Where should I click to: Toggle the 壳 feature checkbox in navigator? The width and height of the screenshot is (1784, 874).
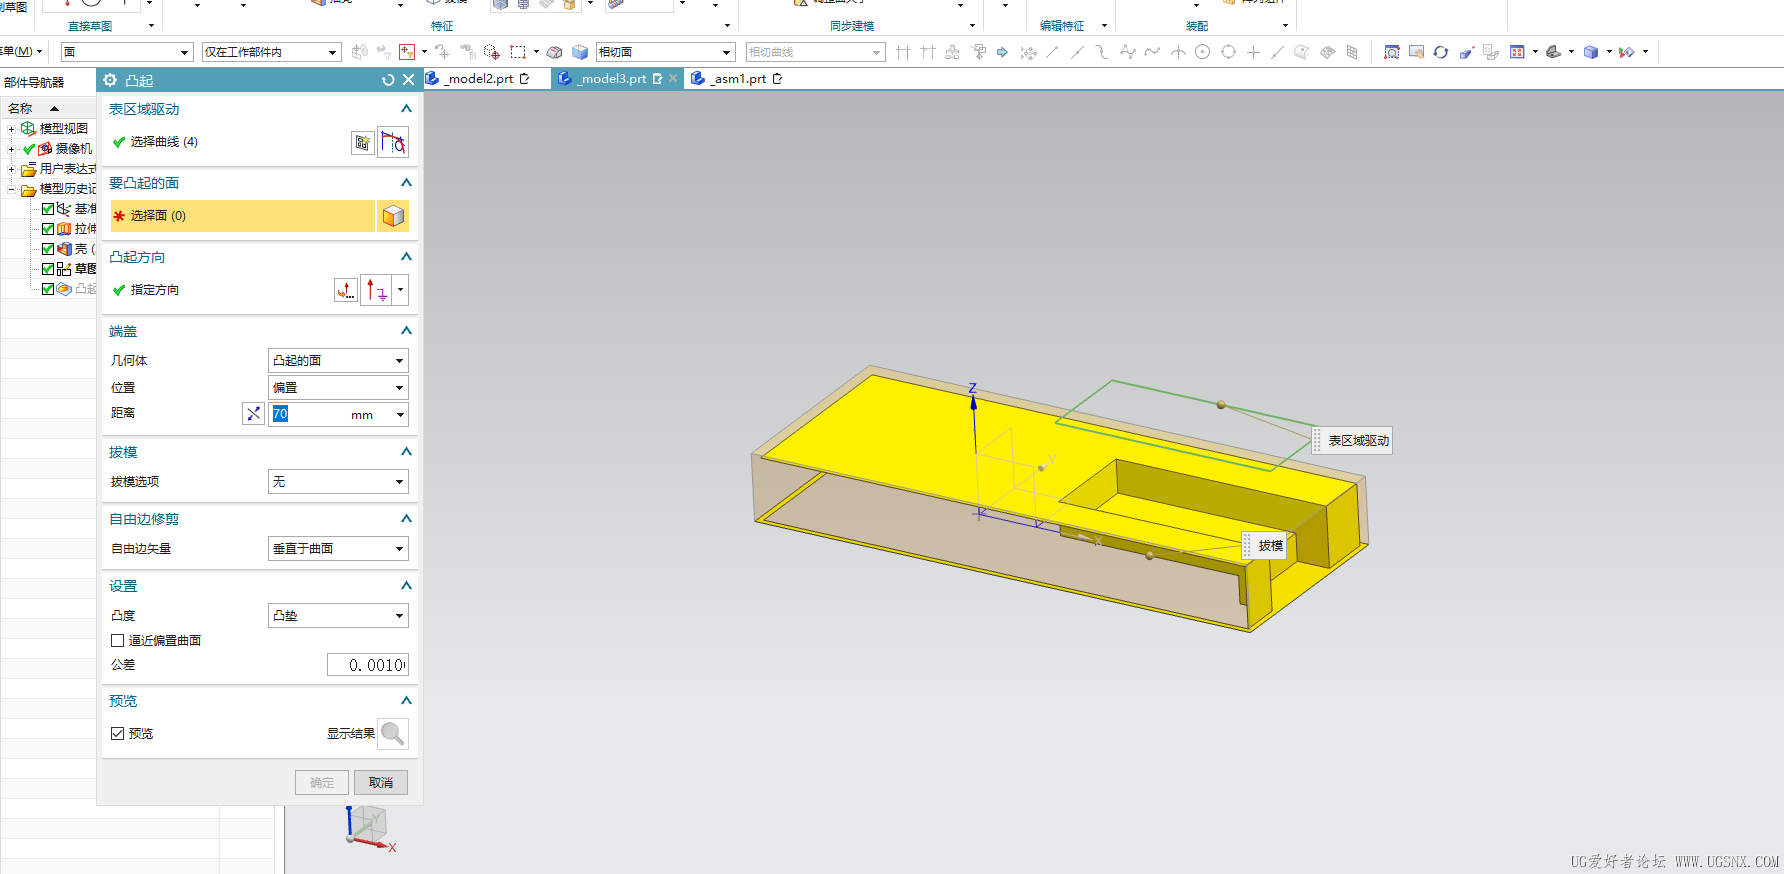pos(48,249)
